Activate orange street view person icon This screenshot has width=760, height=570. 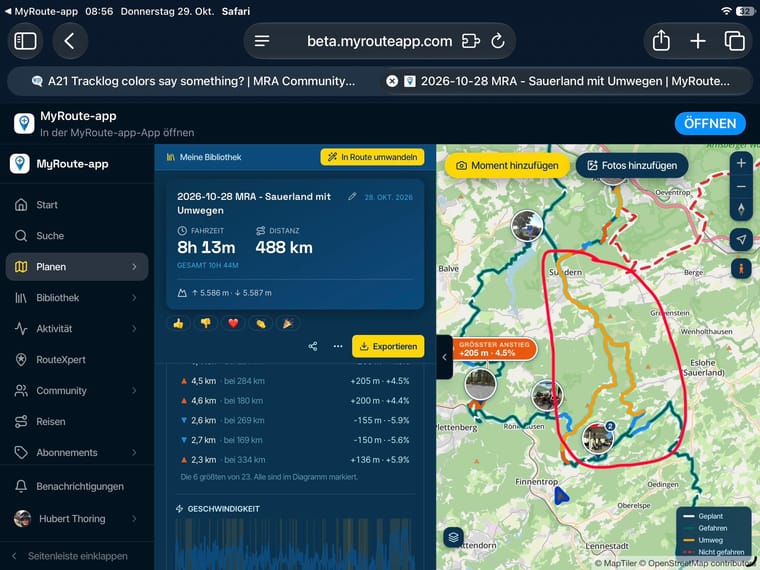(741, 268)
